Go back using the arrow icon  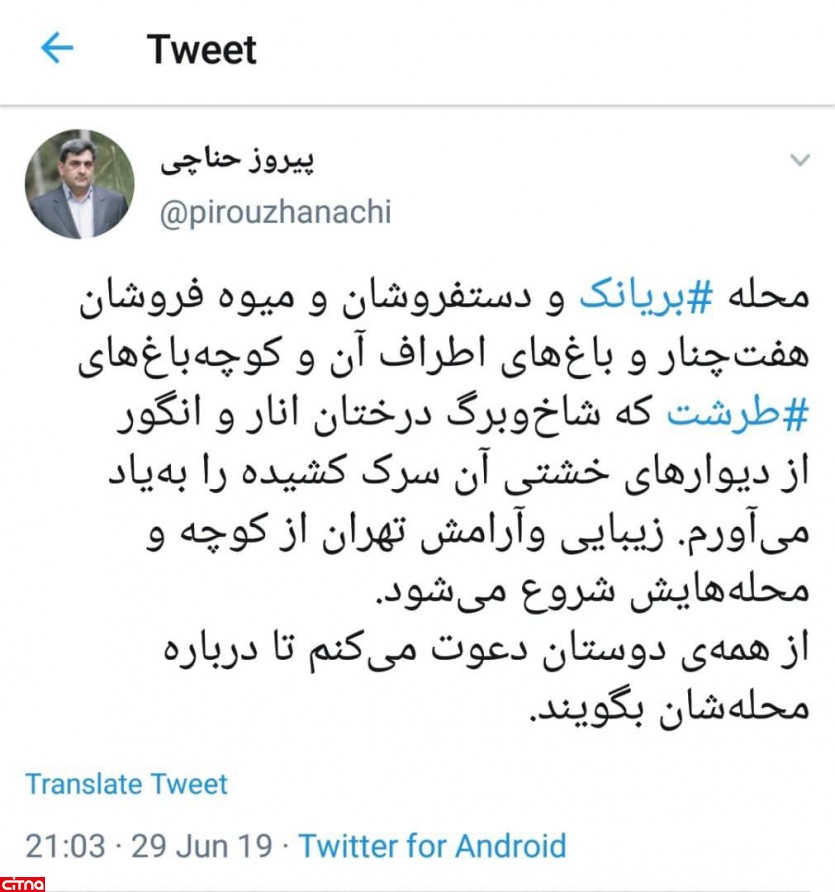[57, 47]
